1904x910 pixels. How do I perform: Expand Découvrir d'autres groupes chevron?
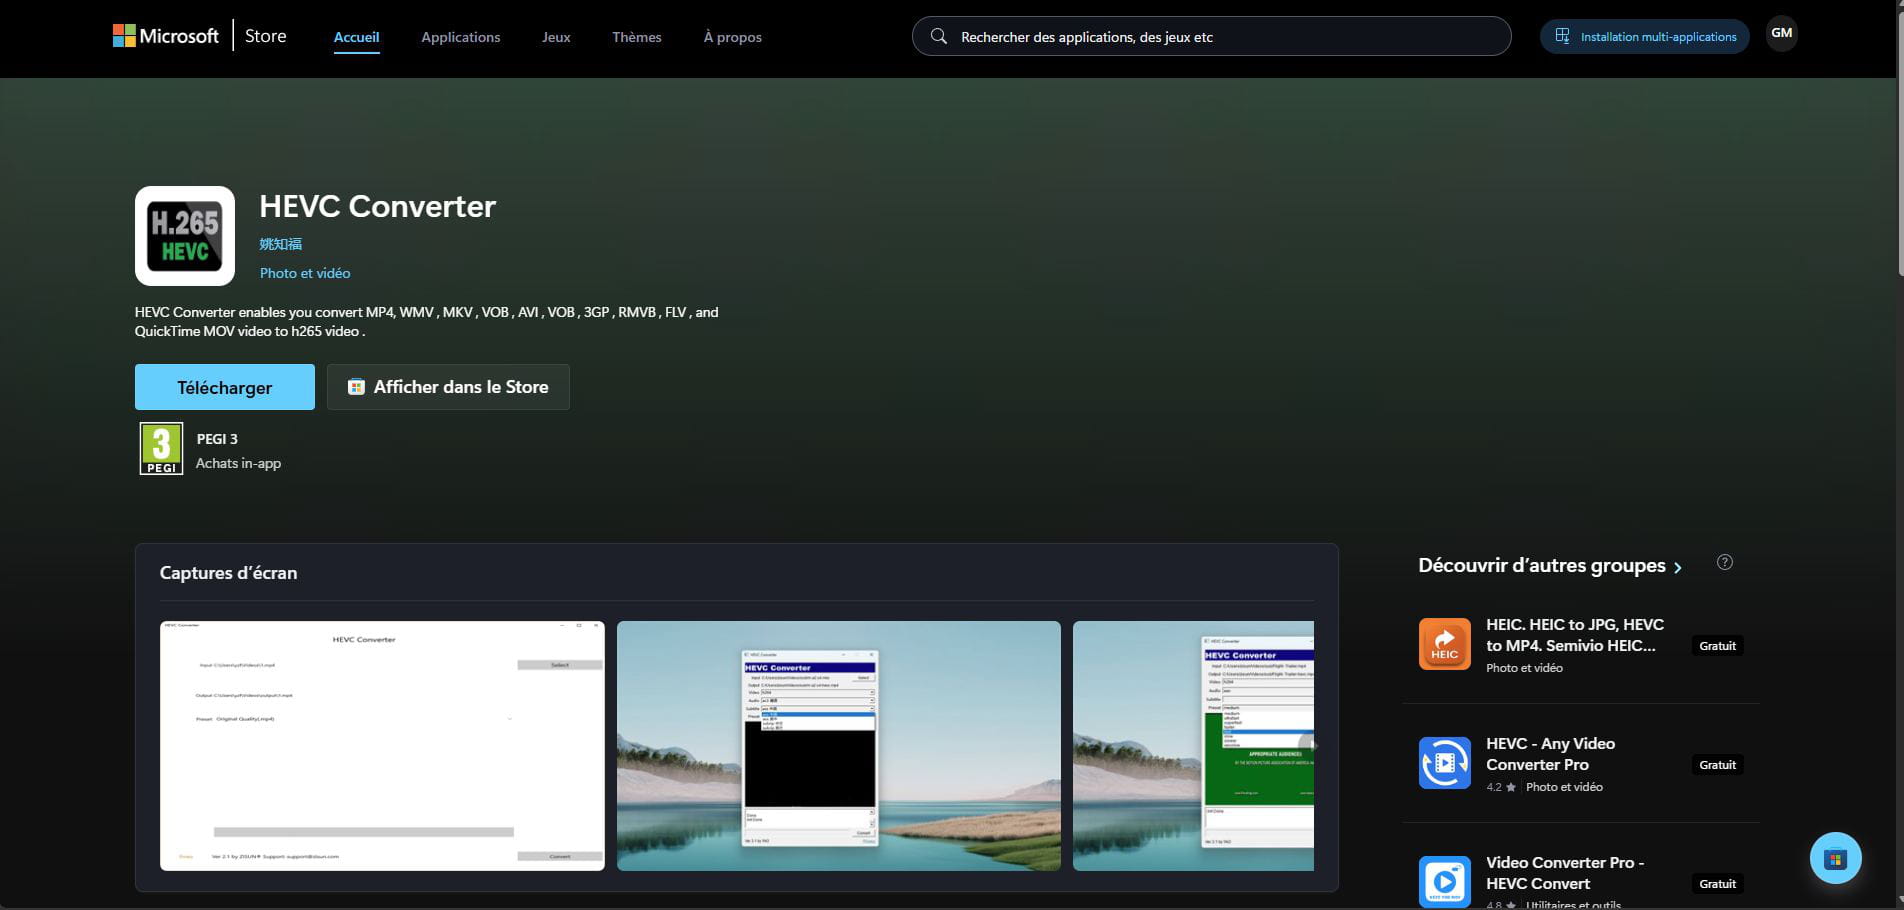coord(1678,567)
